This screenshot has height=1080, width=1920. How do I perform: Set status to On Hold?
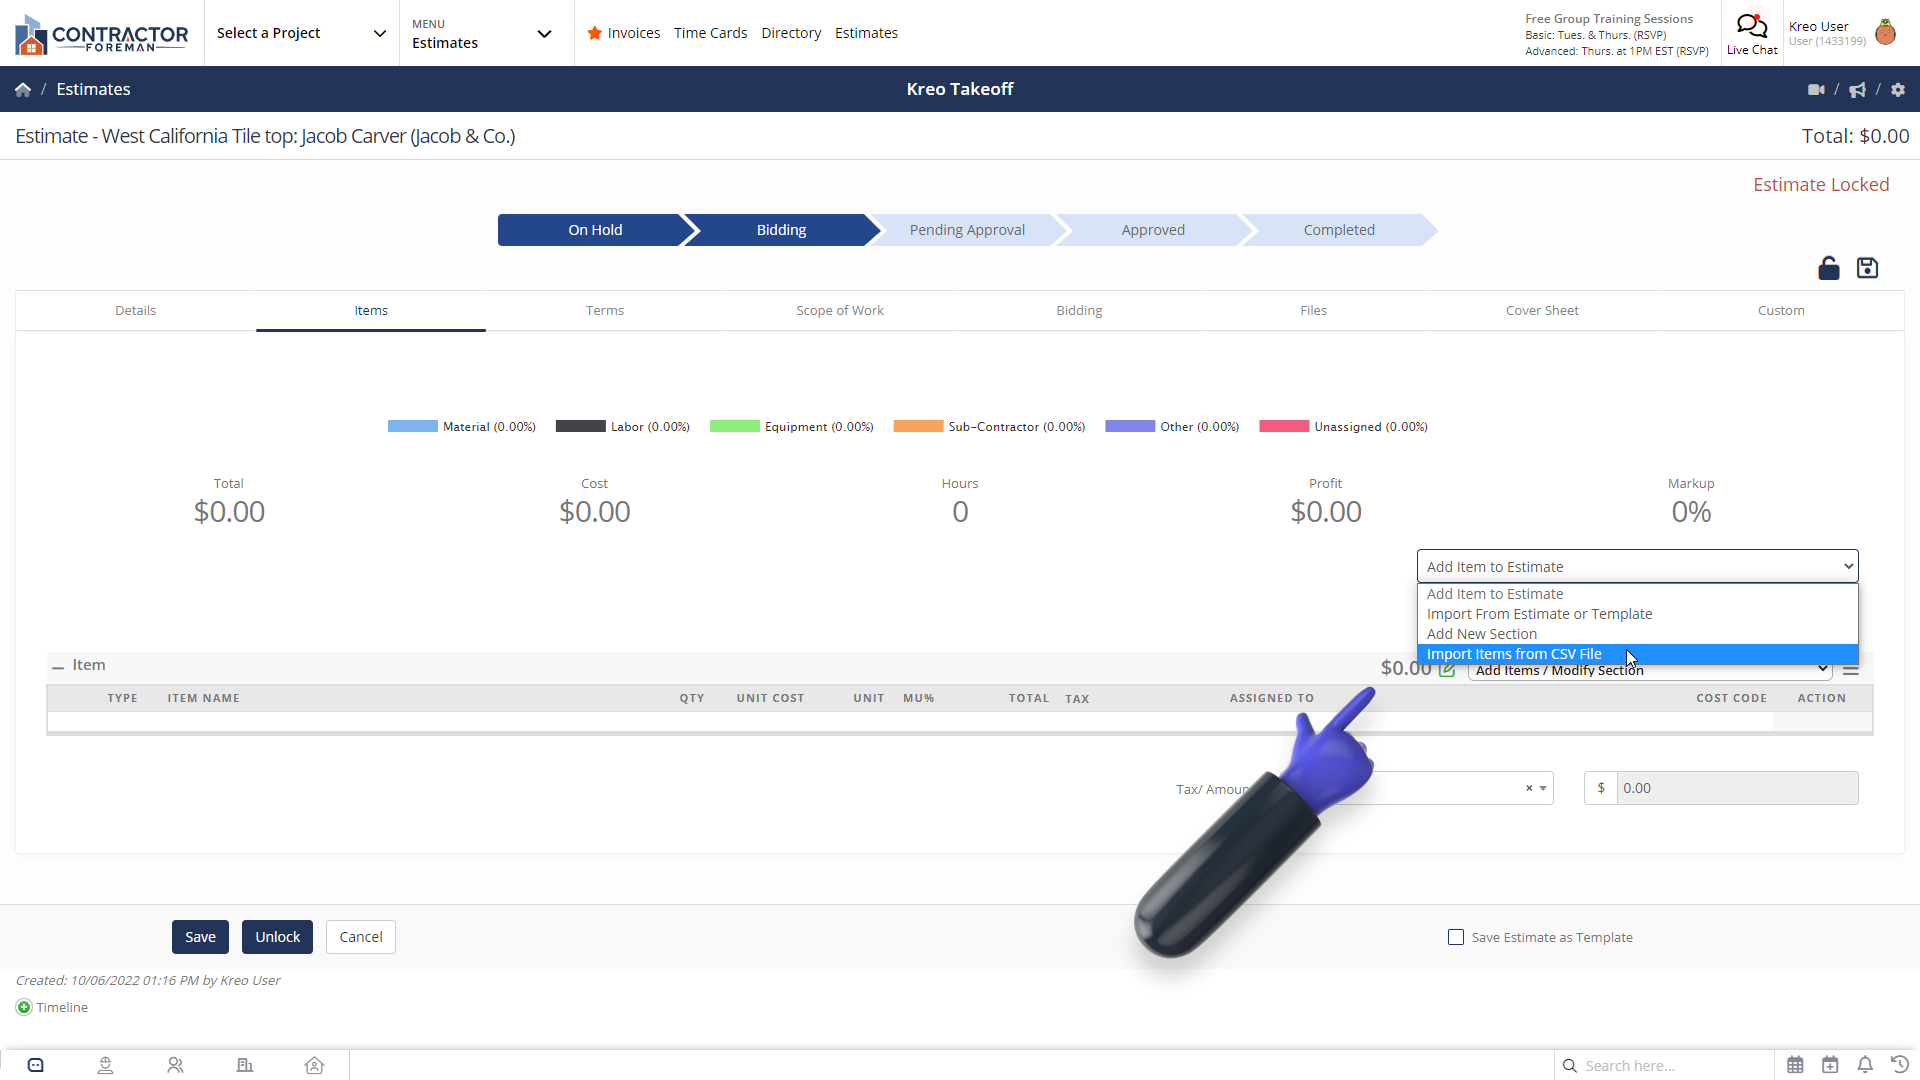(594, 230)
